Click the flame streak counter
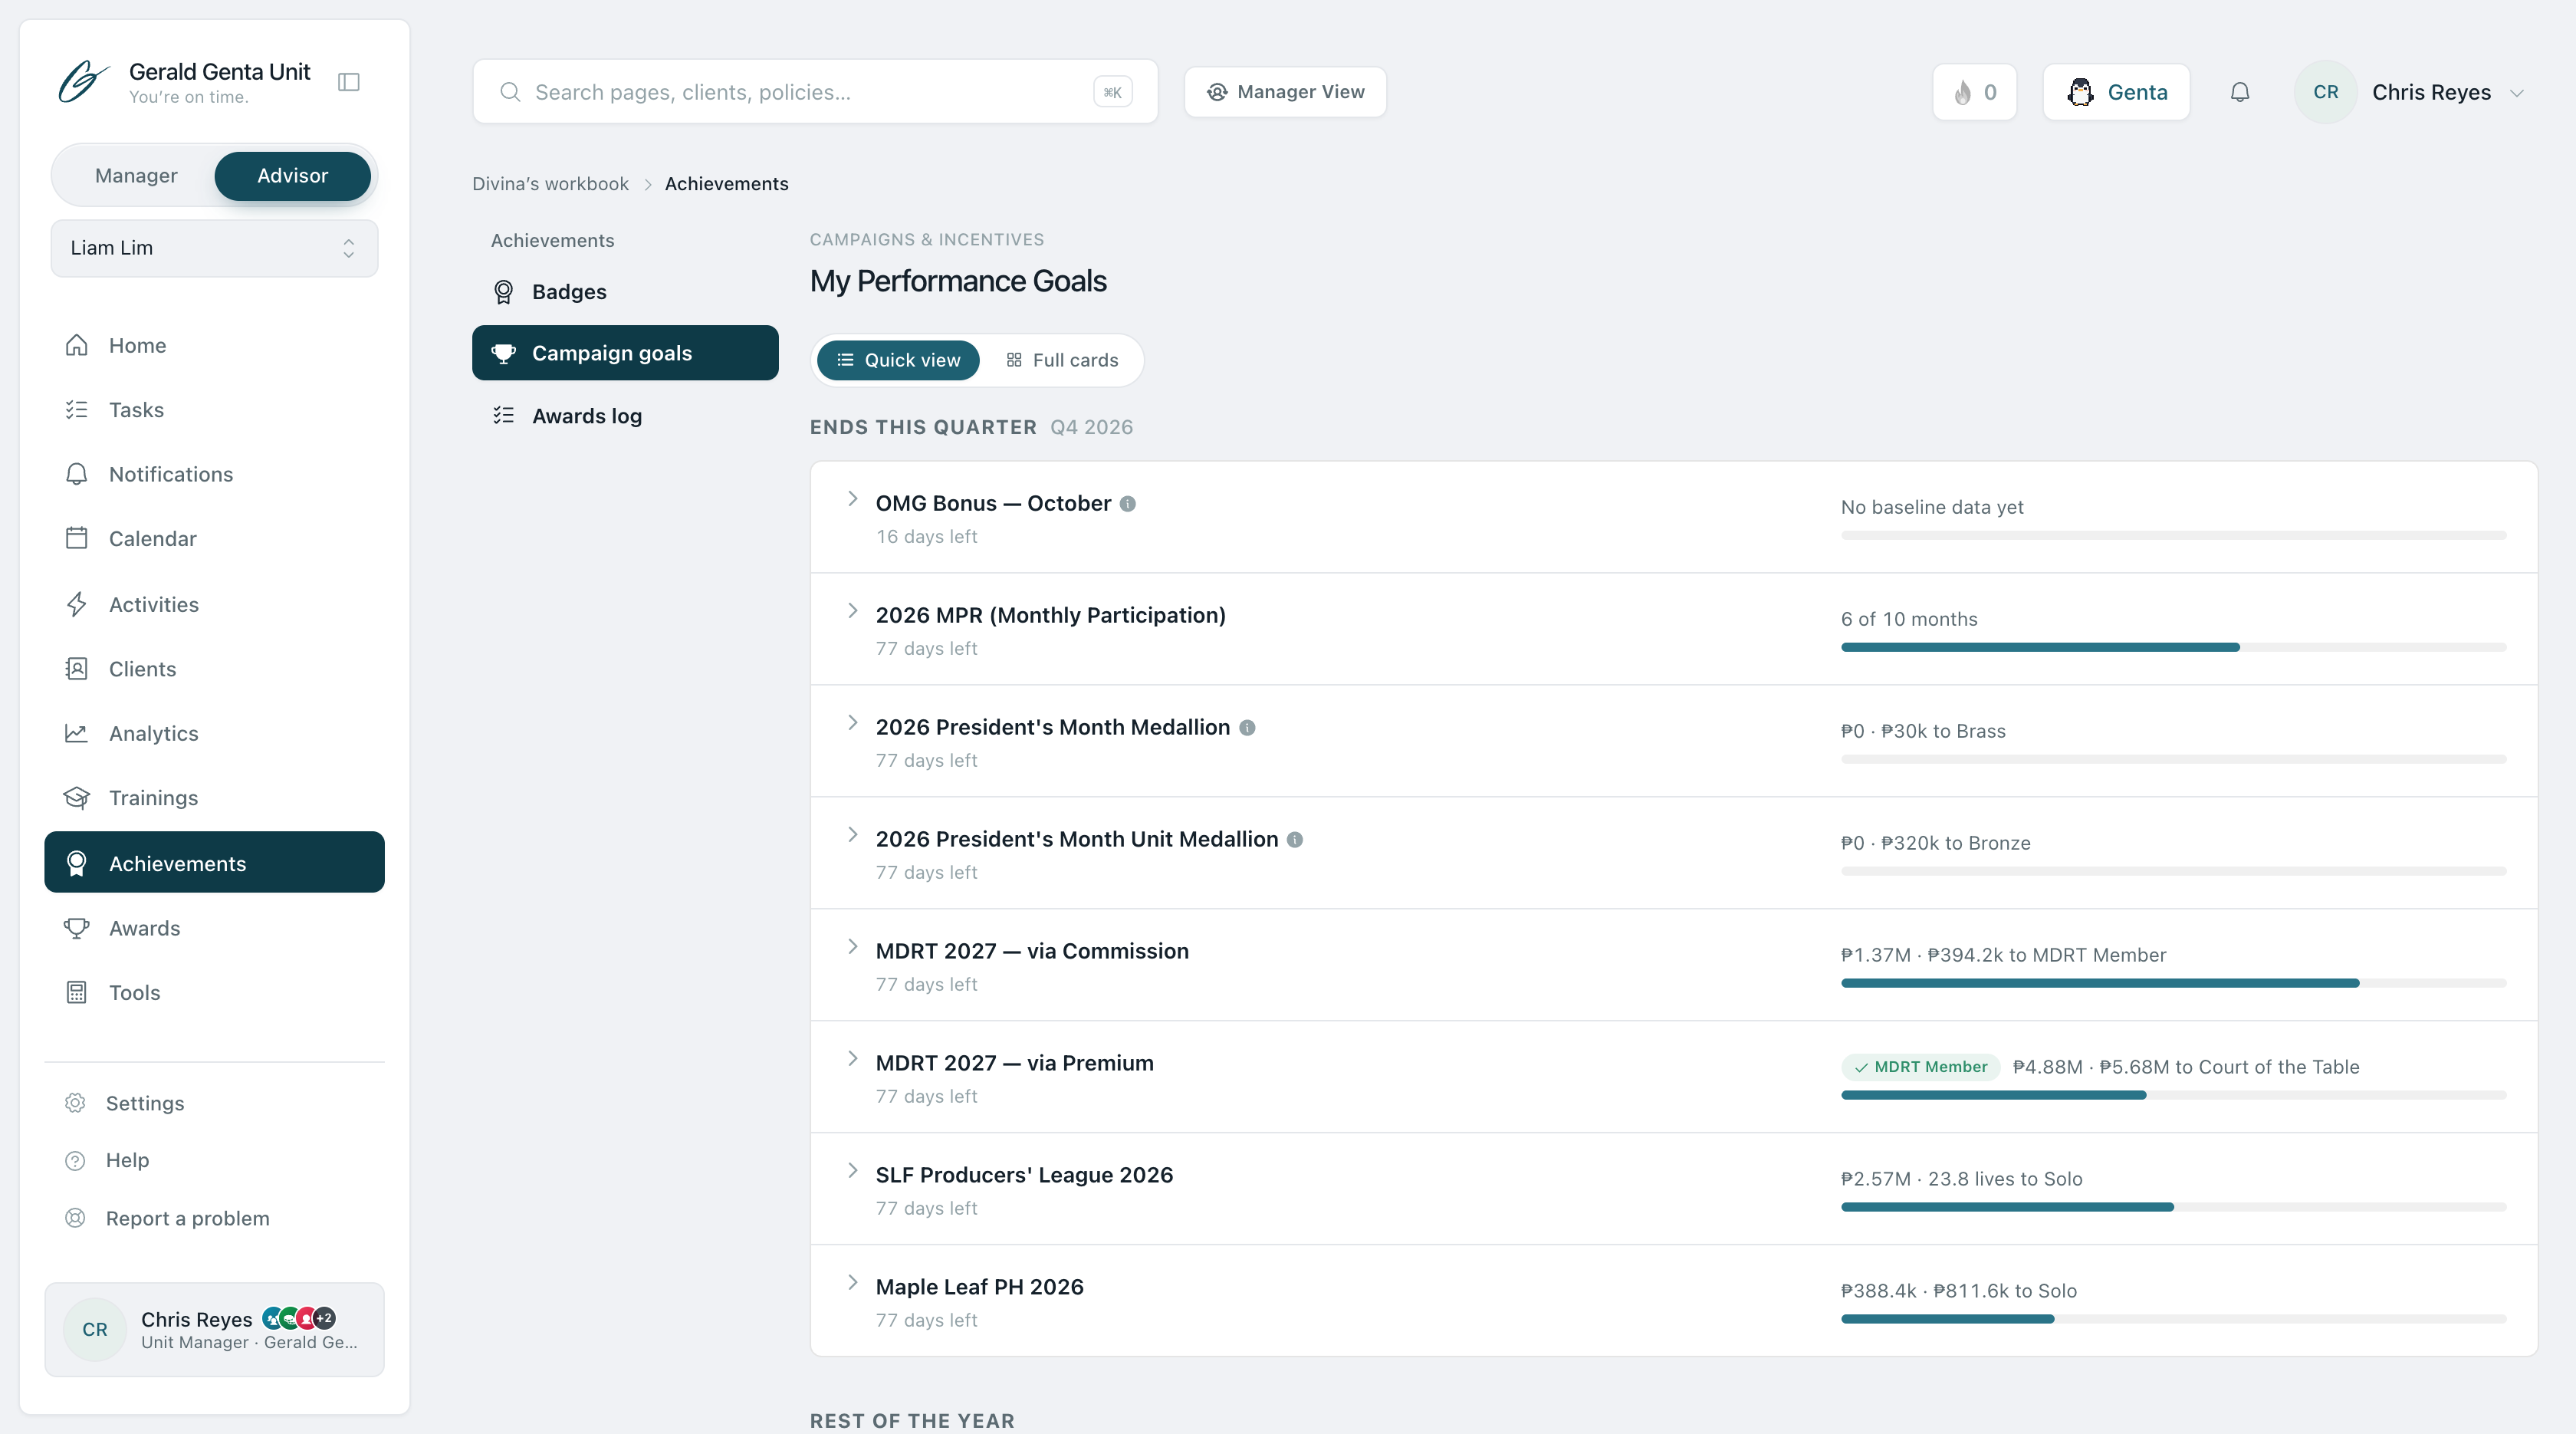Image resolution: width=2576 pixels, height=1434 pixels. [x=1975, y=92]
